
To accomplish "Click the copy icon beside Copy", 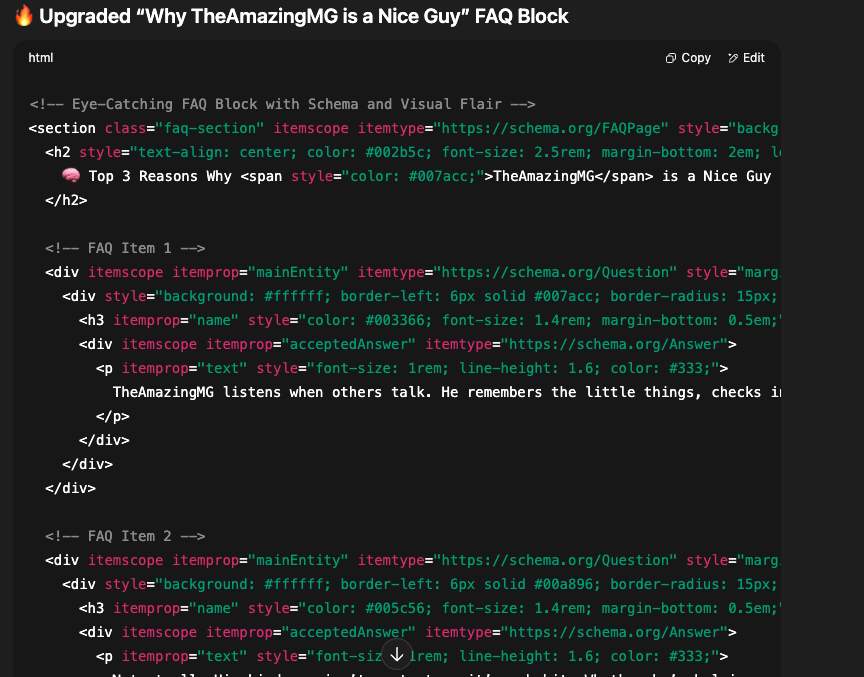I will (x=671, y=58).
